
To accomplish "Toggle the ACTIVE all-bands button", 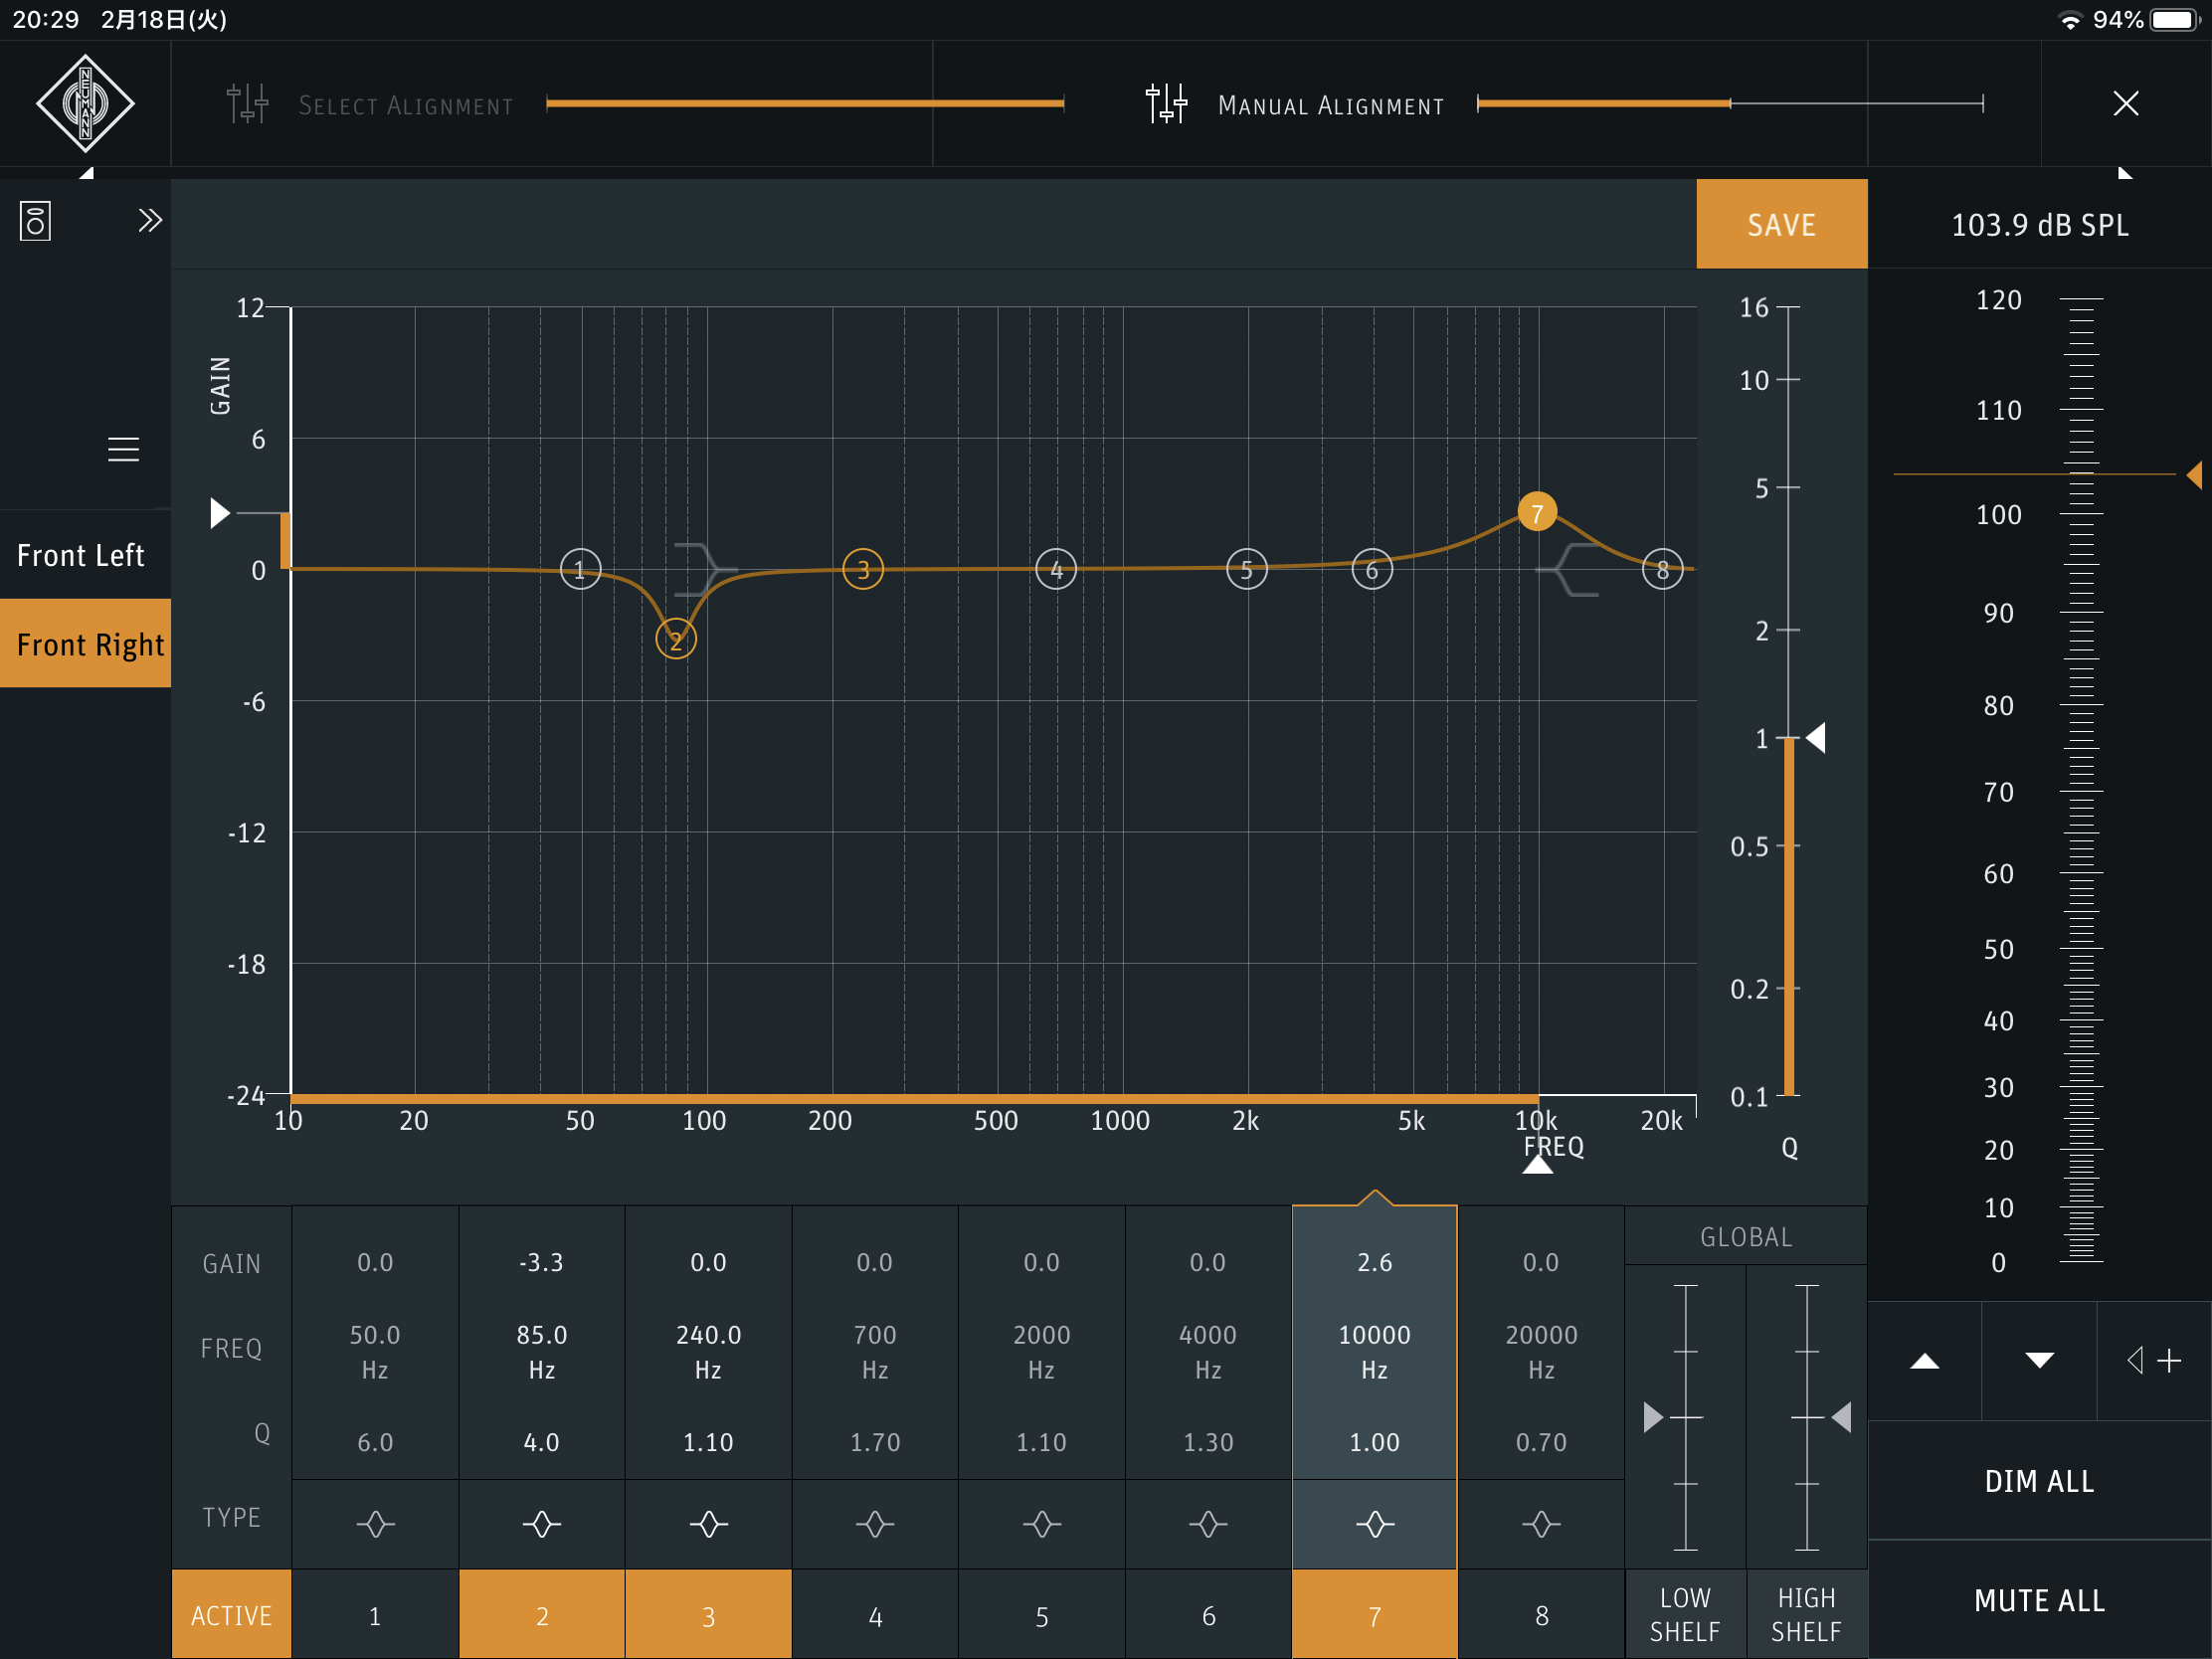I will tap(231, 1615).
